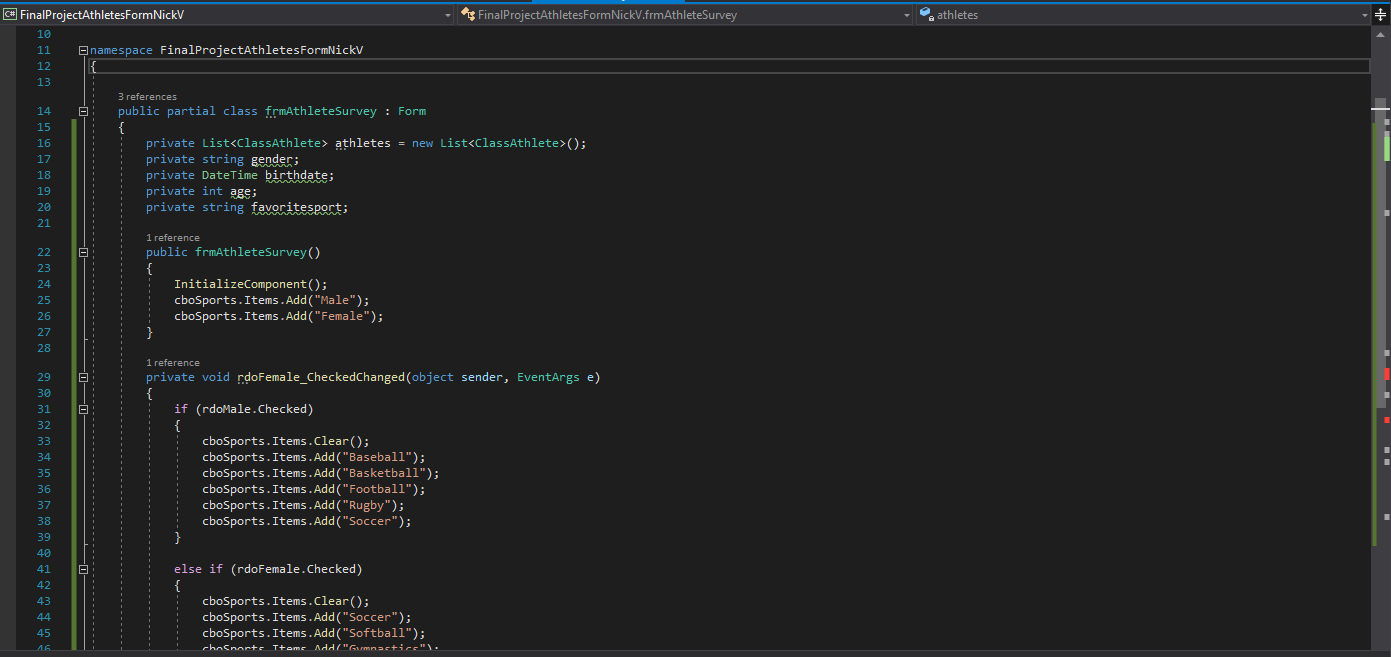Collapse the else if (rdoFemale.Checked) block
Screen dimensions: 1391x657
tap(83, 569)
